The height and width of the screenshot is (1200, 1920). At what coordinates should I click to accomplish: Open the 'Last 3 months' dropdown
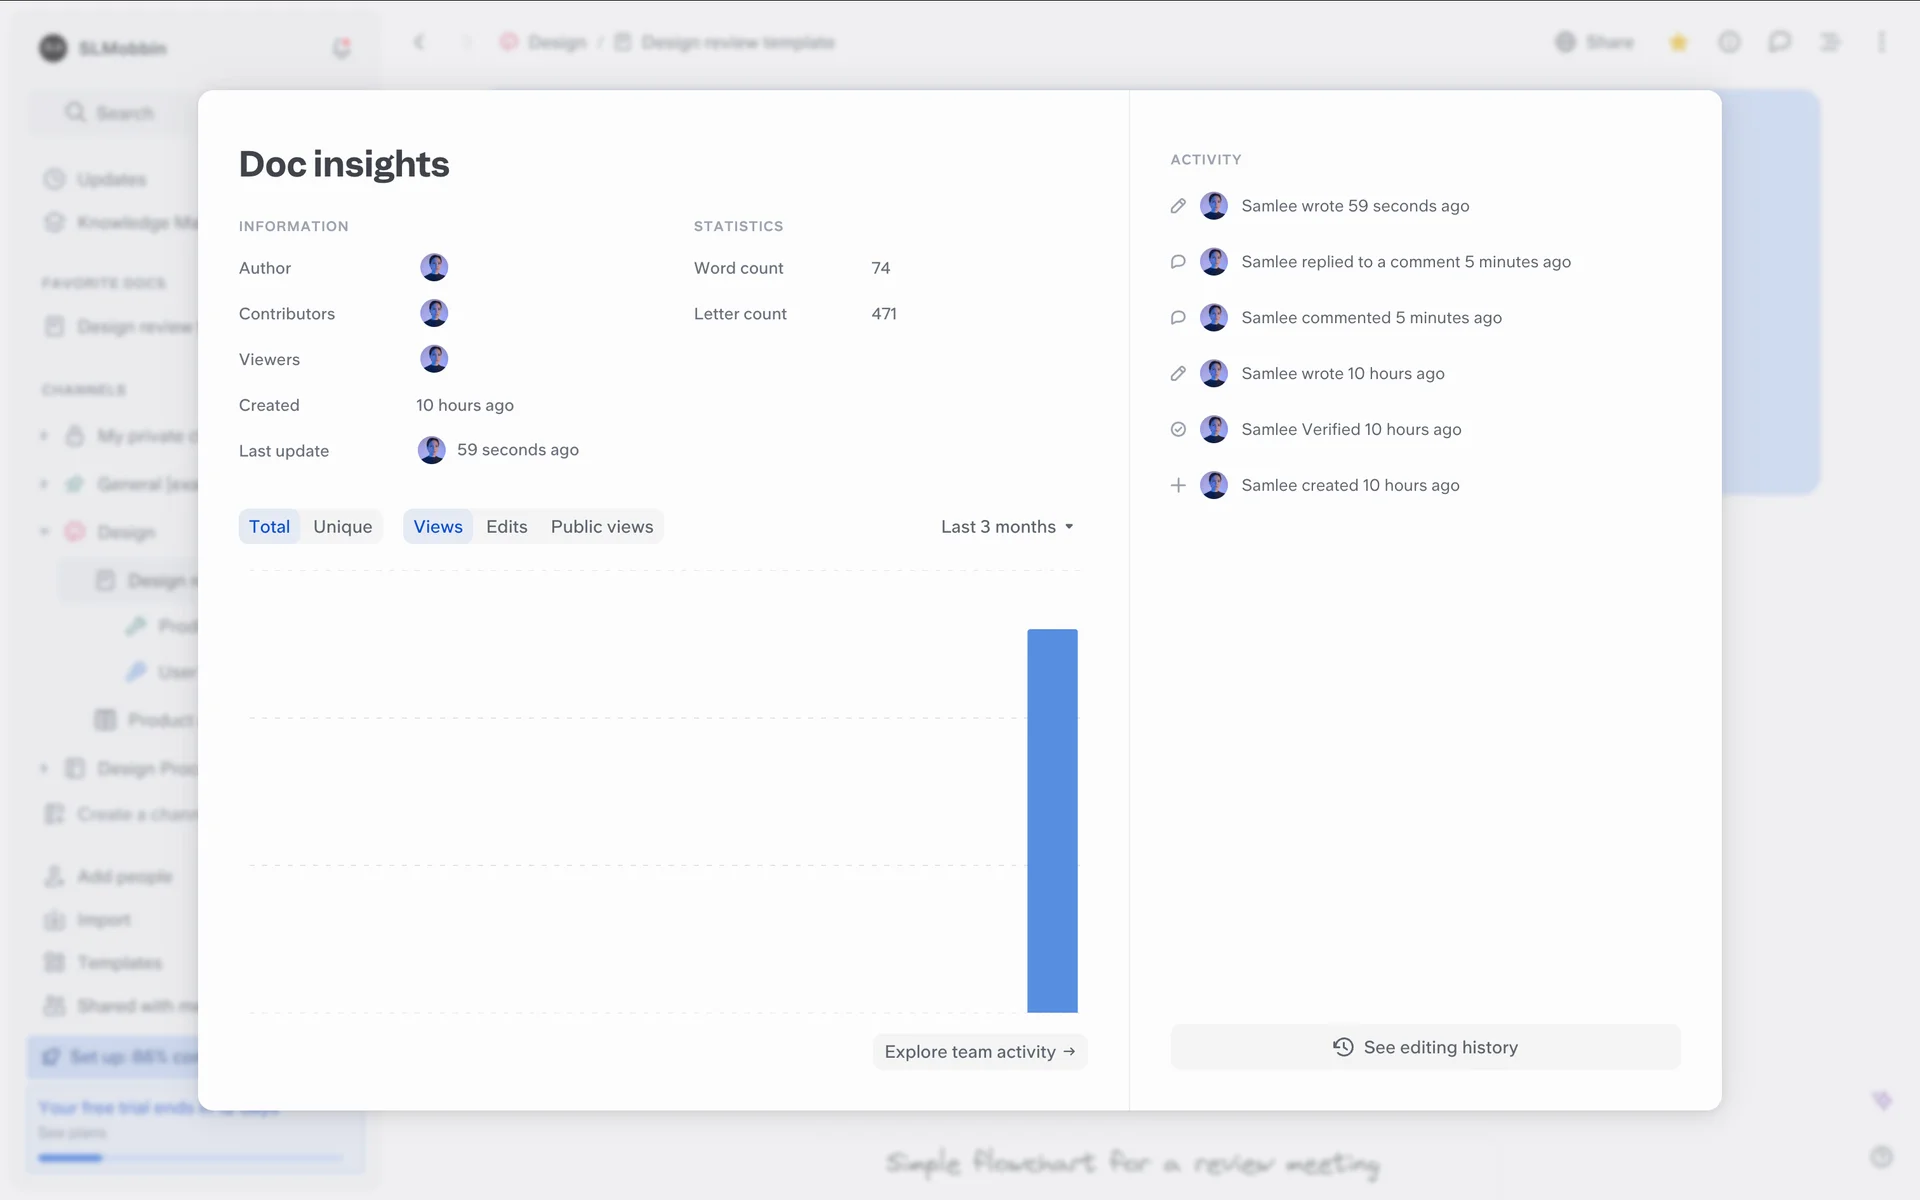[1007, 527]
